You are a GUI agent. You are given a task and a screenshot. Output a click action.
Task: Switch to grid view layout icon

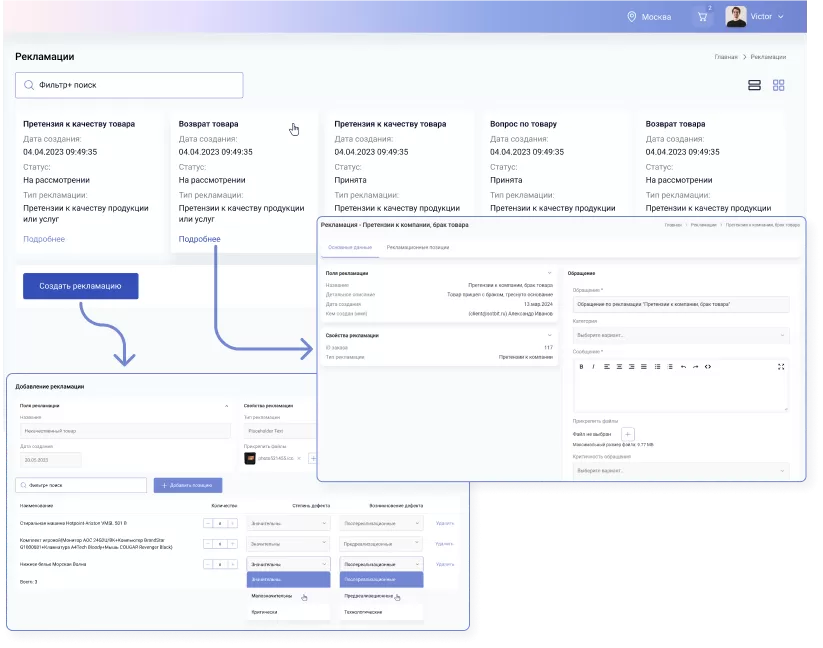tap(779, 86)
